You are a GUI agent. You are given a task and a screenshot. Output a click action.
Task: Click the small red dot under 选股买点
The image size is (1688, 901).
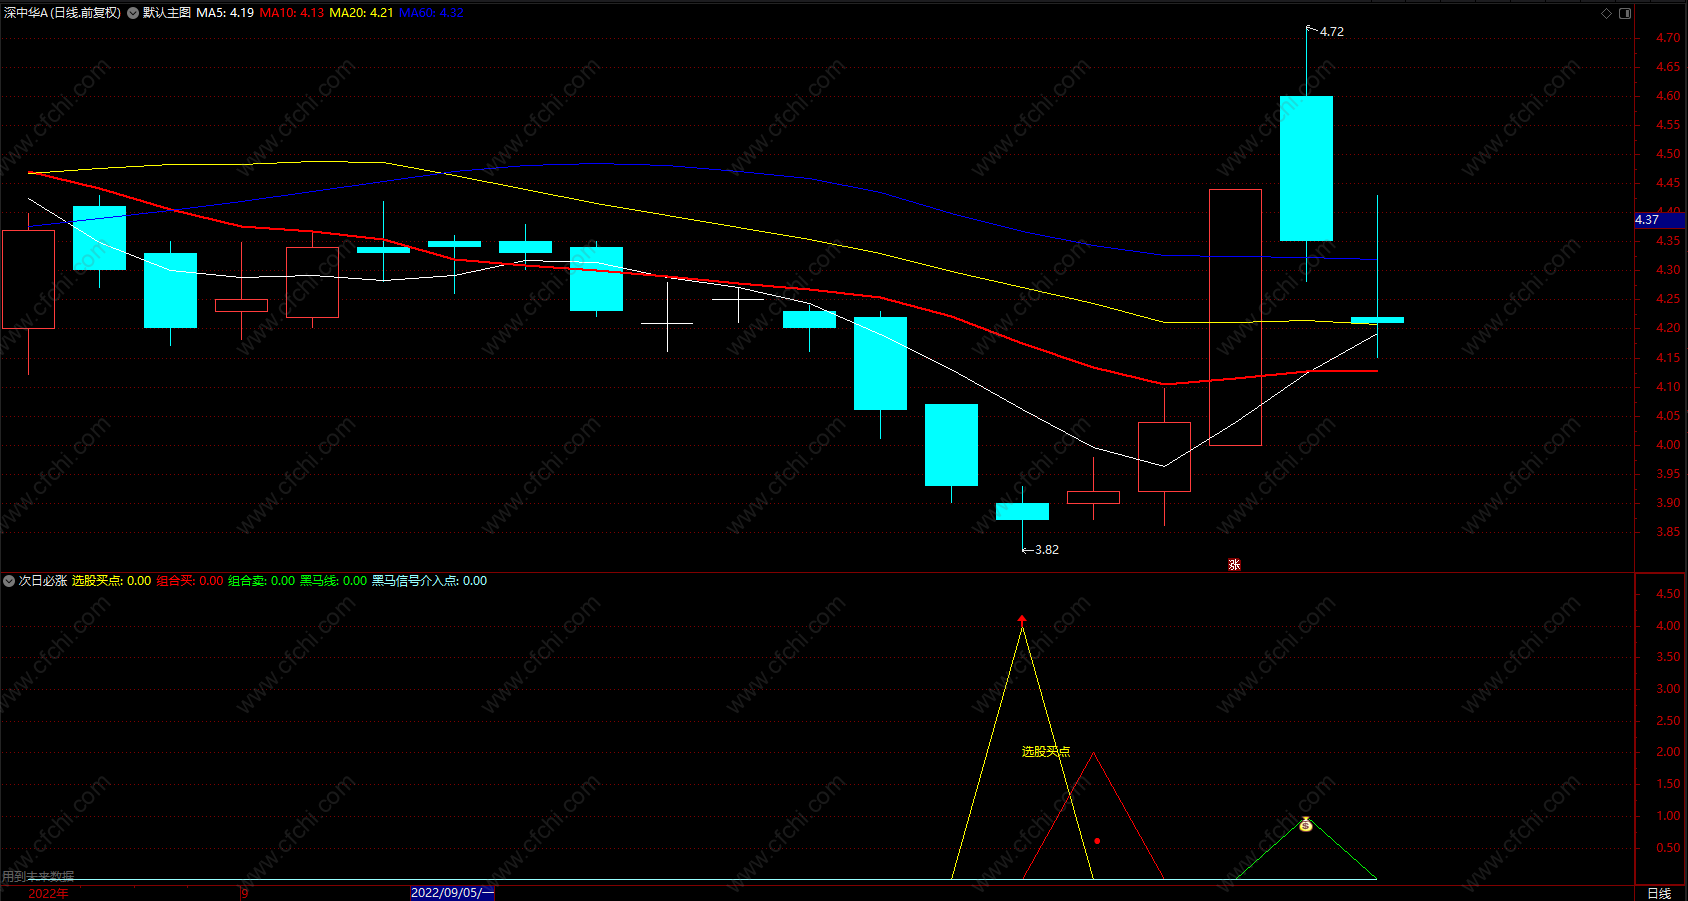[1097, 841]
